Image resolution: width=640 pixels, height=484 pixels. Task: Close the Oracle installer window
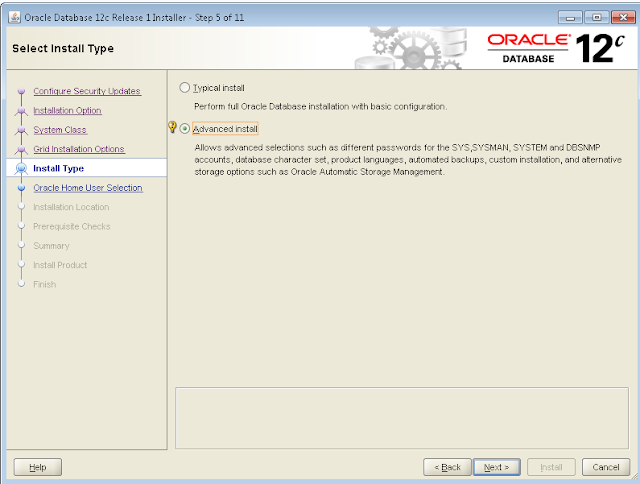(623, 18)
